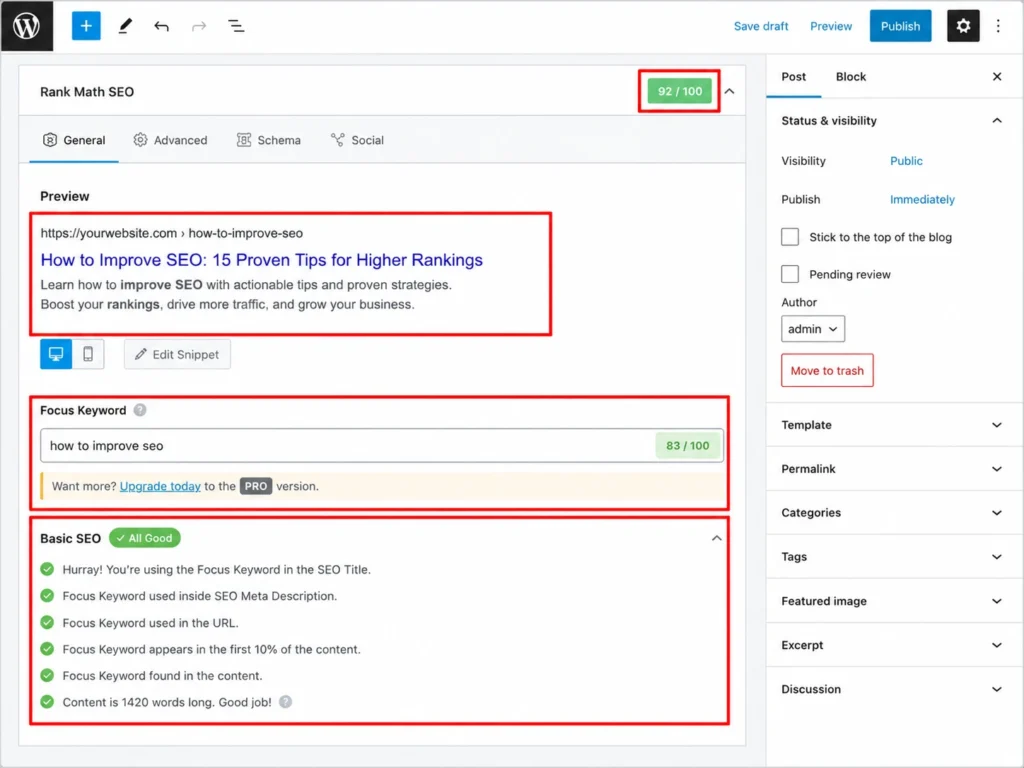Click the Upgrade today link
Viewport: 1024px width, 768px height.
tap(160, 487)
